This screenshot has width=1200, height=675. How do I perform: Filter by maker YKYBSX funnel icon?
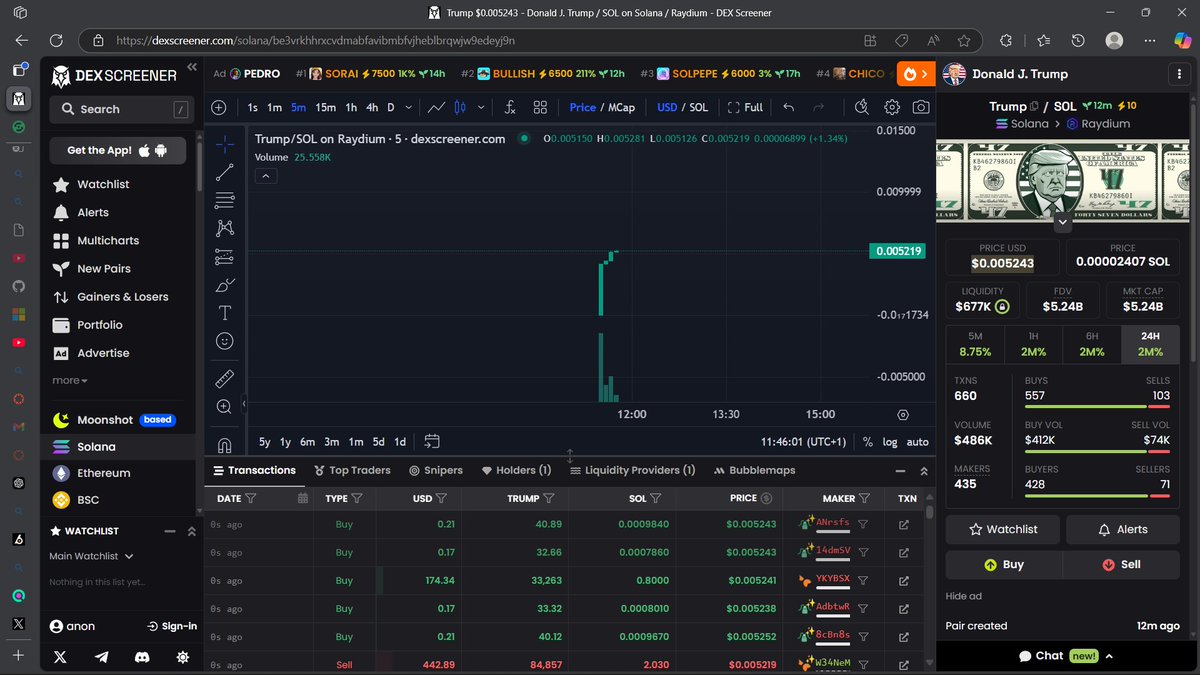coord(863,580)
